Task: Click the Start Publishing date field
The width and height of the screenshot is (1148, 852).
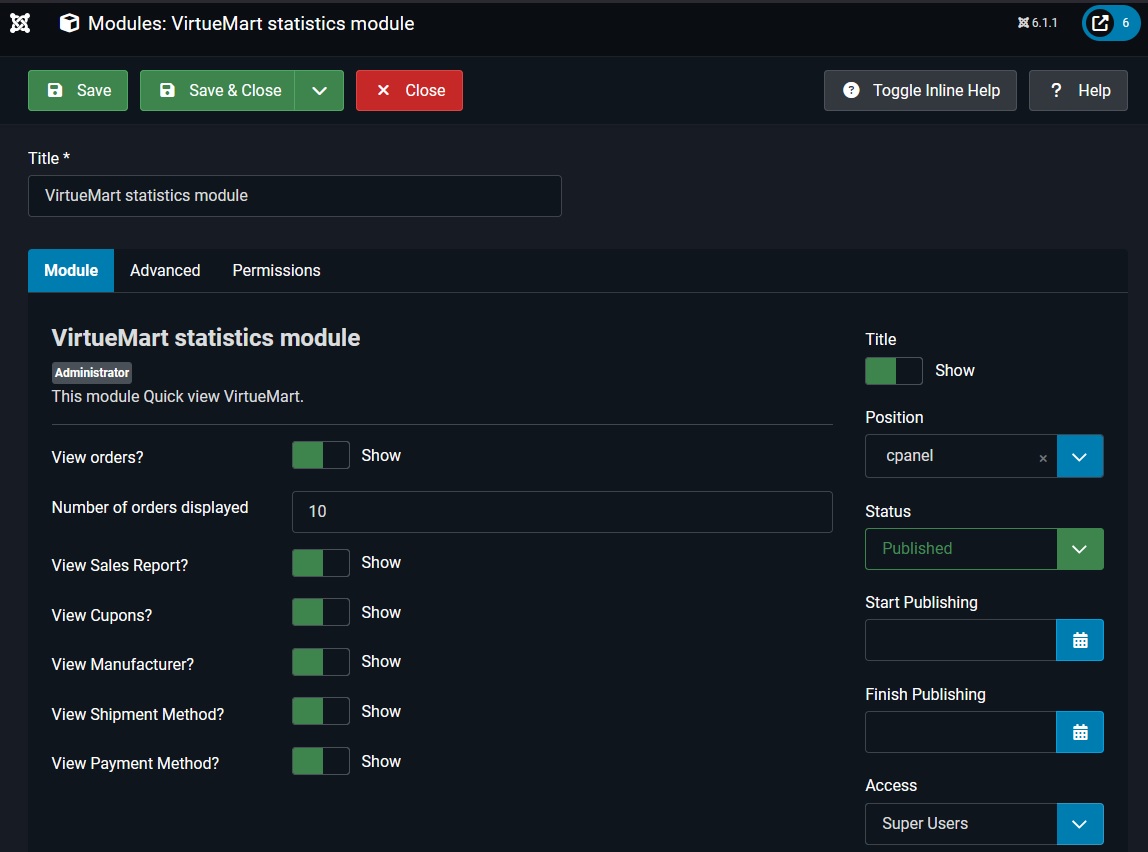Action: pyautogui.click(x=961, y=640)
